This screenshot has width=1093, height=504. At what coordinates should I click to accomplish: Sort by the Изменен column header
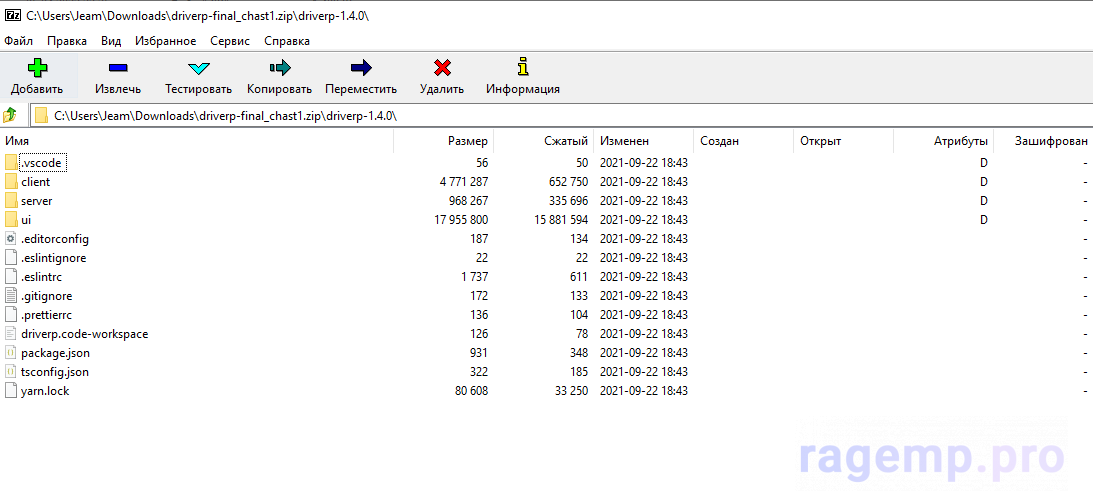(x=624, y=141)
